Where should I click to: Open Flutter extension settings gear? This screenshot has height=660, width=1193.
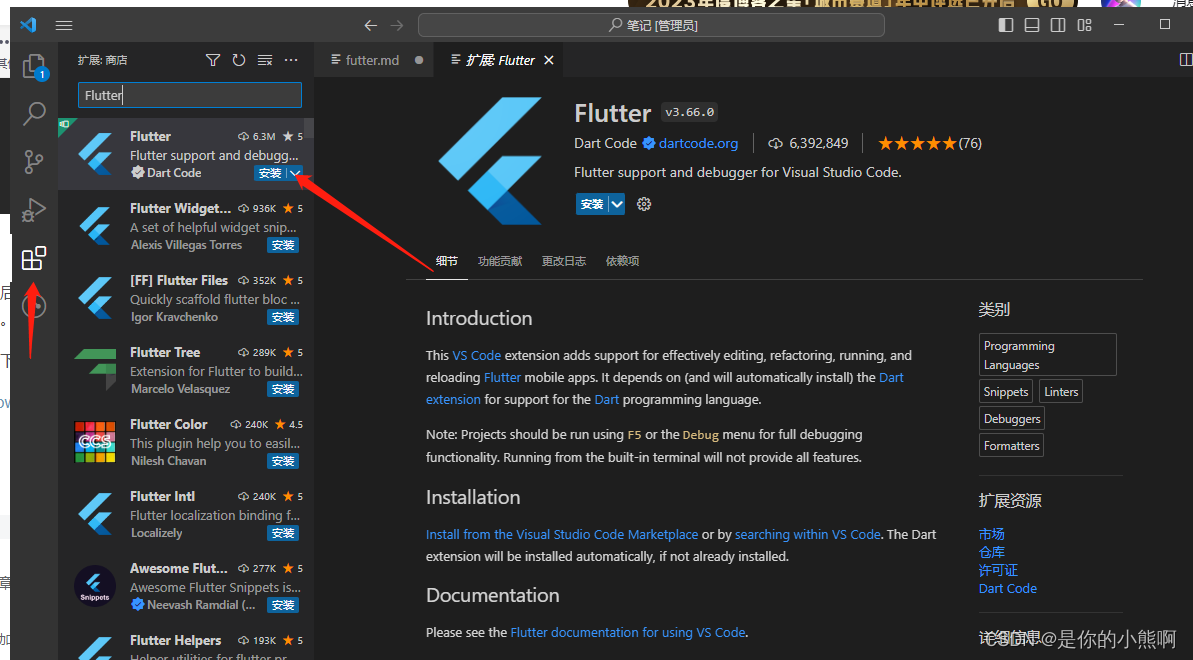tap(644, 204)
